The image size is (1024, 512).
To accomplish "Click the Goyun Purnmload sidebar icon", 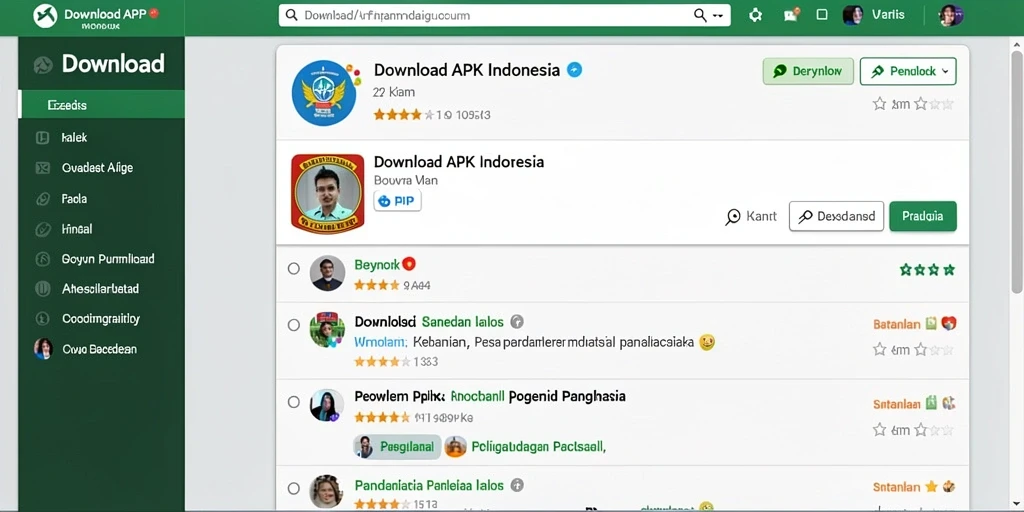I will pos(42,259).
